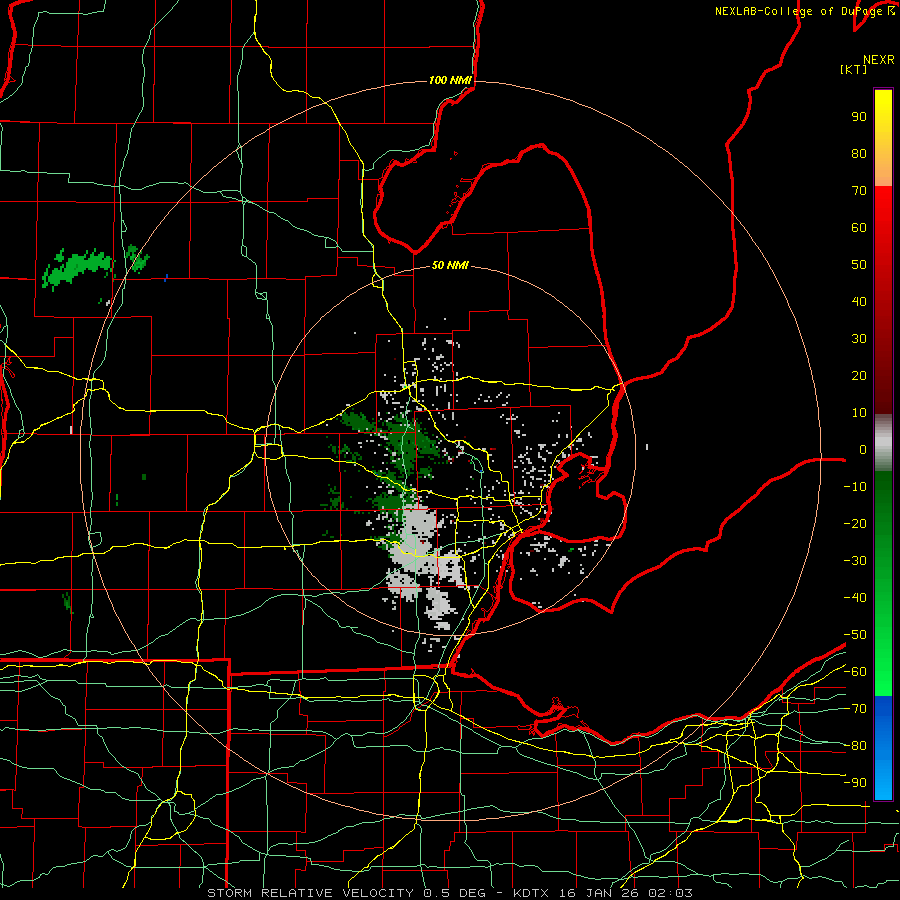Click the -20 scale label

[855, 523]
